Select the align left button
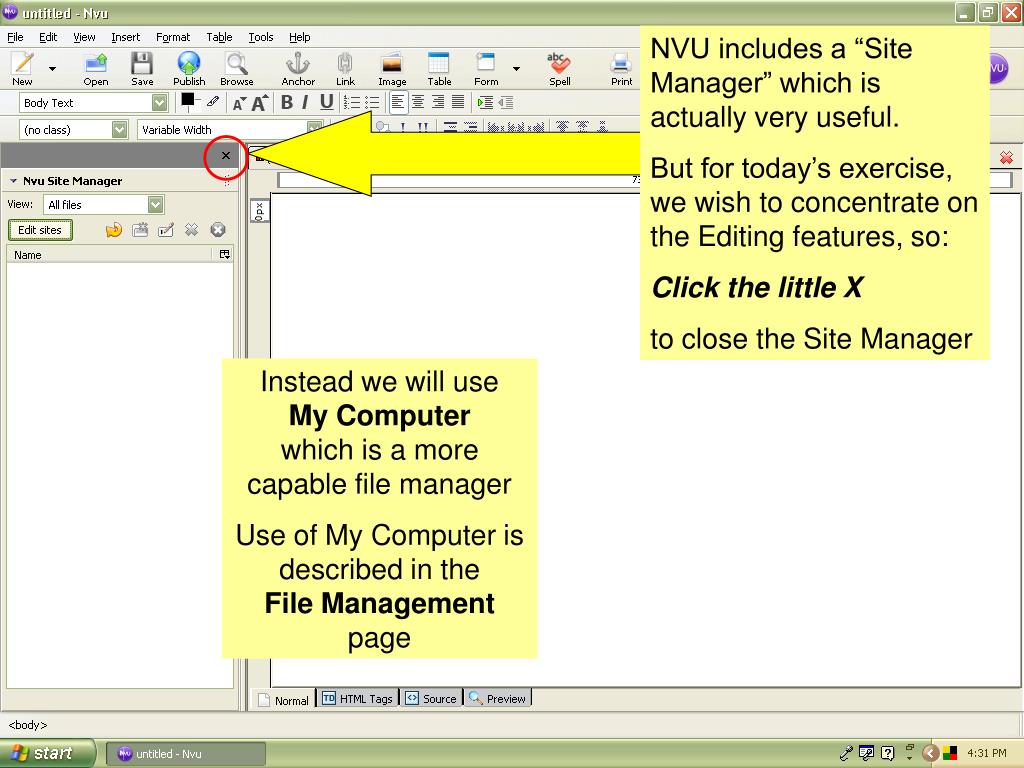The image size is (1024, 768). 398,102
